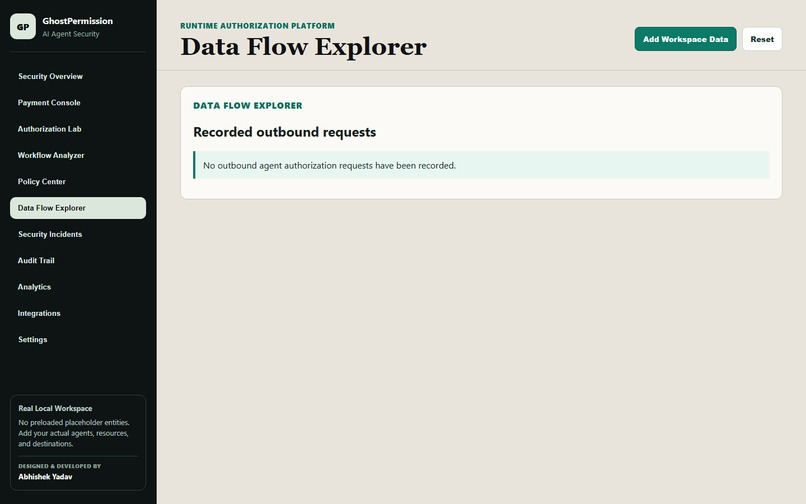Image resolution: width=806 pixels, height=504 pixels.
Task: Click the 'Designed & Developed By' caption
Action: pos(60,466)
